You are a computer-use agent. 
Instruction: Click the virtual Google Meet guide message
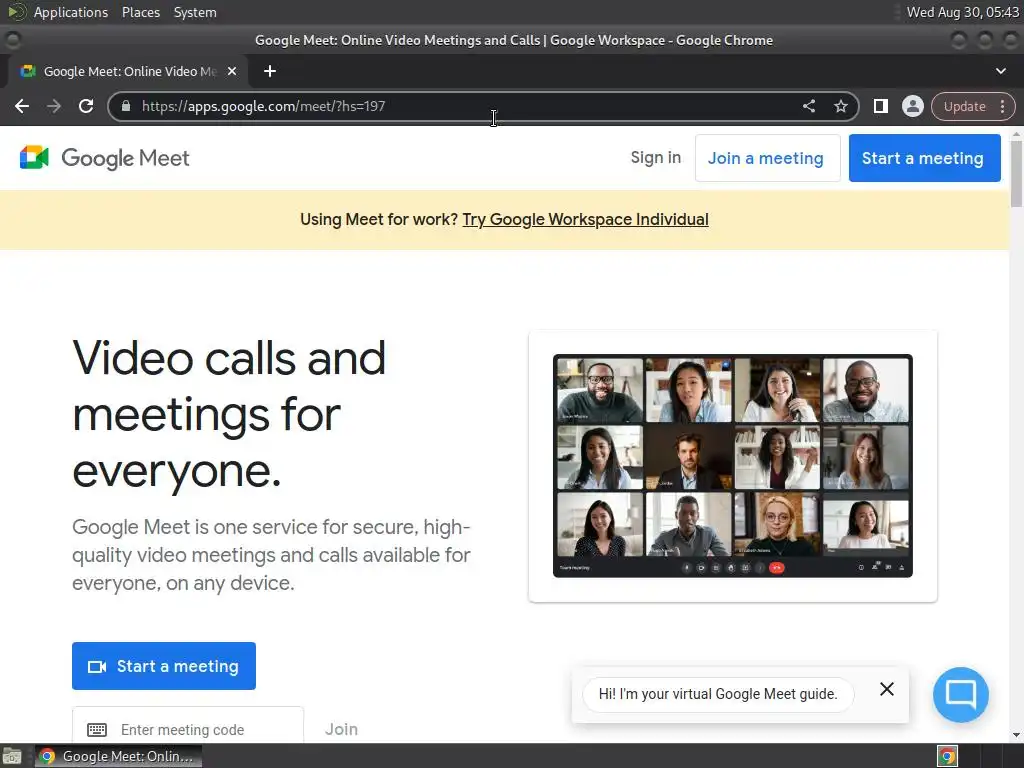(x=718, y=694)
